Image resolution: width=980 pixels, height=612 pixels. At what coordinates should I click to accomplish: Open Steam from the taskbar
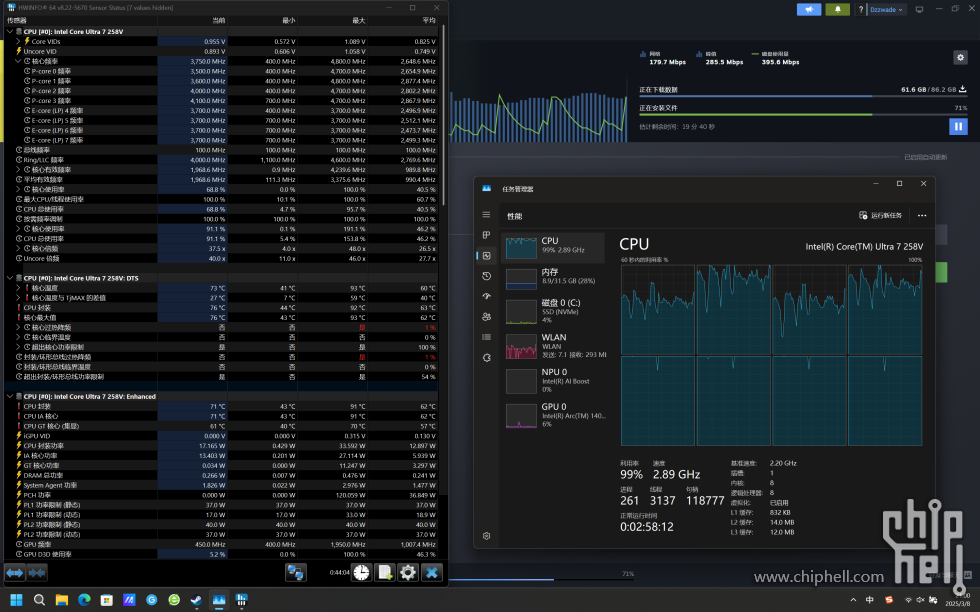click(x=196, y=599)
